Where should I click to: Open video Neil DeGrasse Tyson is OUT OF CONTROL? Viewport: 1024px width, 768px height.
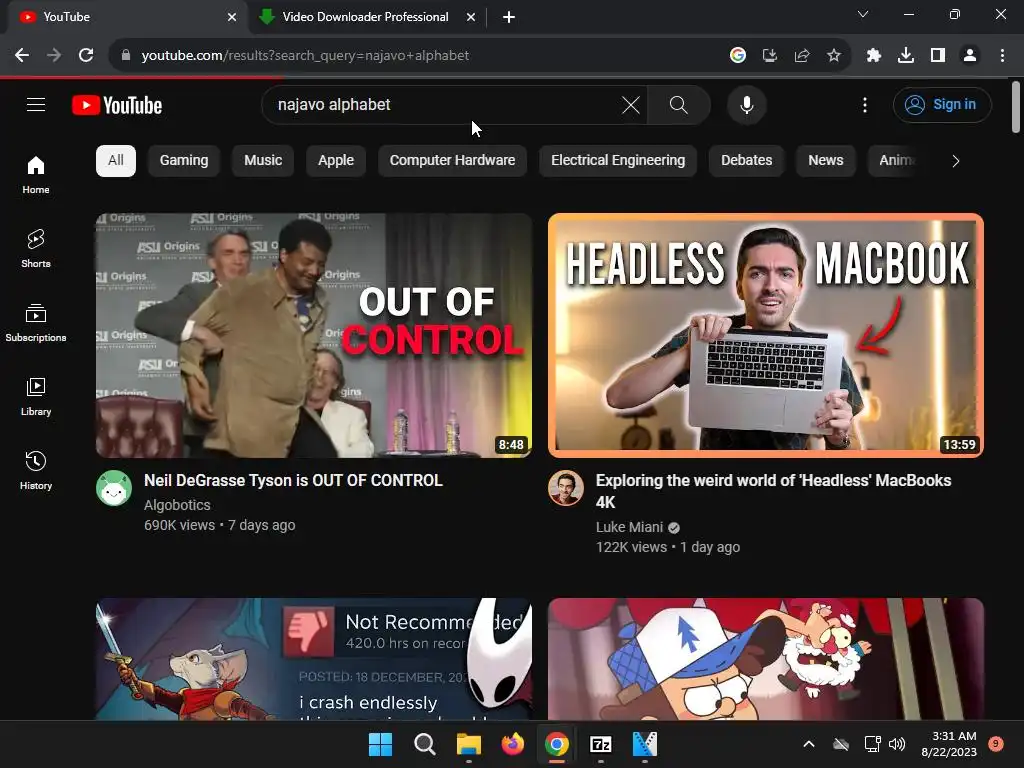point(293,480)
